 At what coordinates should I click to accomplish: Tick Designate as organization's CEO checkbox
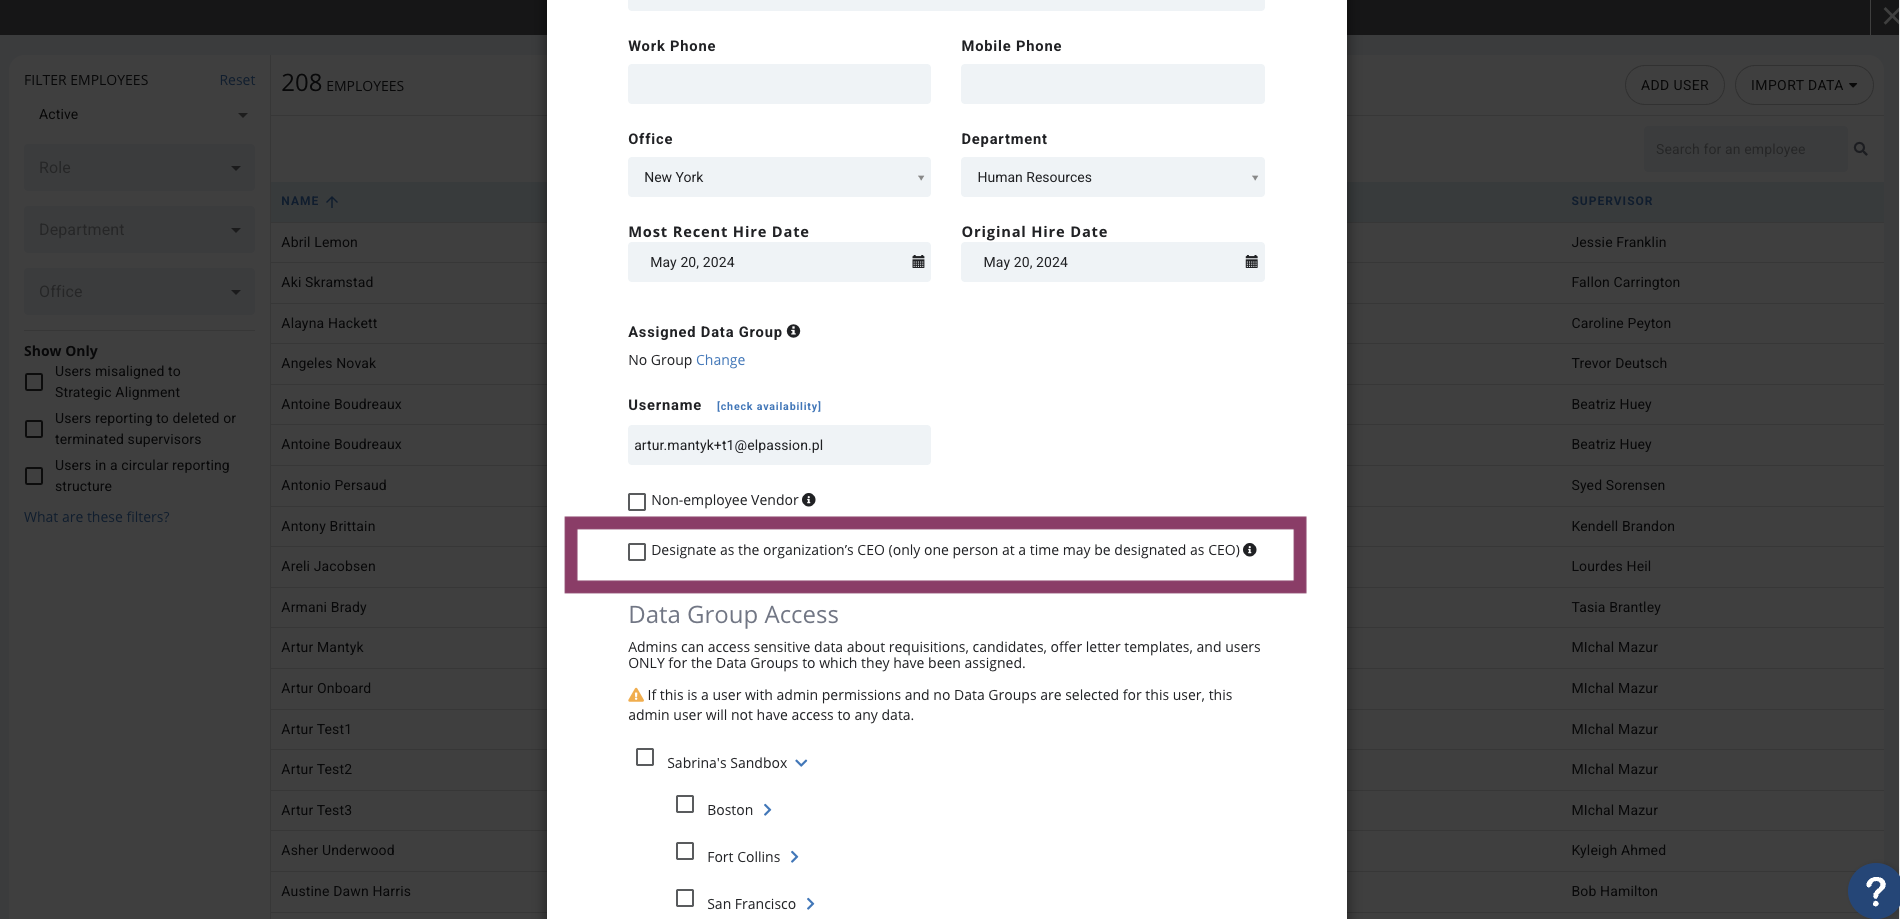[x=637, y=551]
